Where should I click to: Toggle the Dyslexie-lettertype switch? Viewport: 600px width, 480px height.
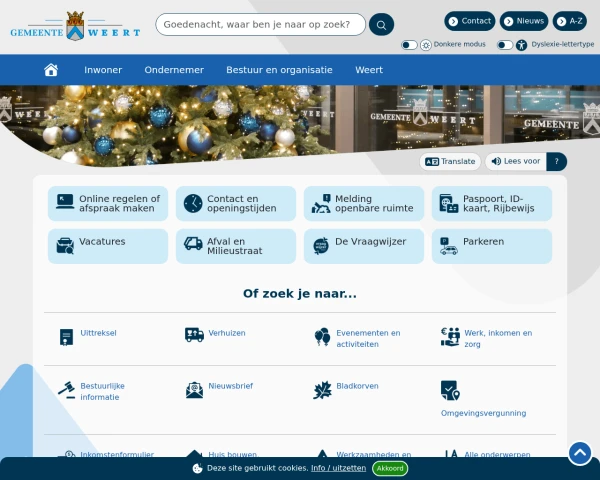(x=505, y=45)
